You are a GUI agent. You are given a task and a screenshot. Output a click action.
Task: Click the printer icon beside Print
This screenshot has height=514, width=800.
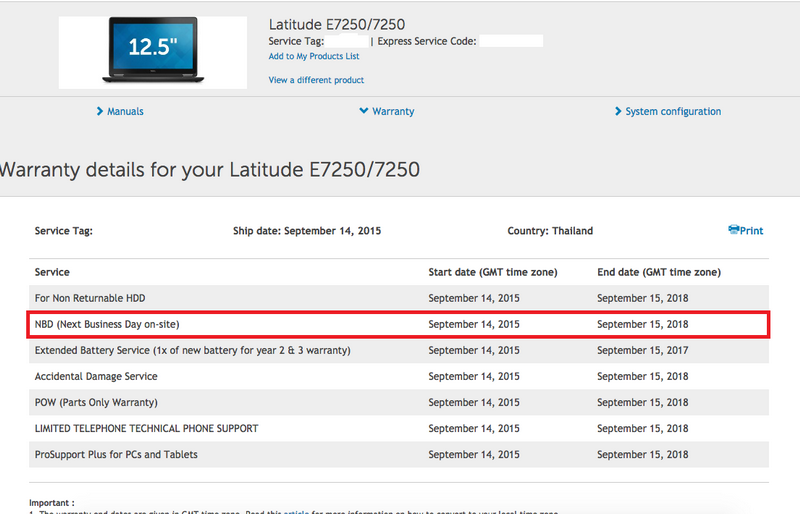click(x=734, y=230)
